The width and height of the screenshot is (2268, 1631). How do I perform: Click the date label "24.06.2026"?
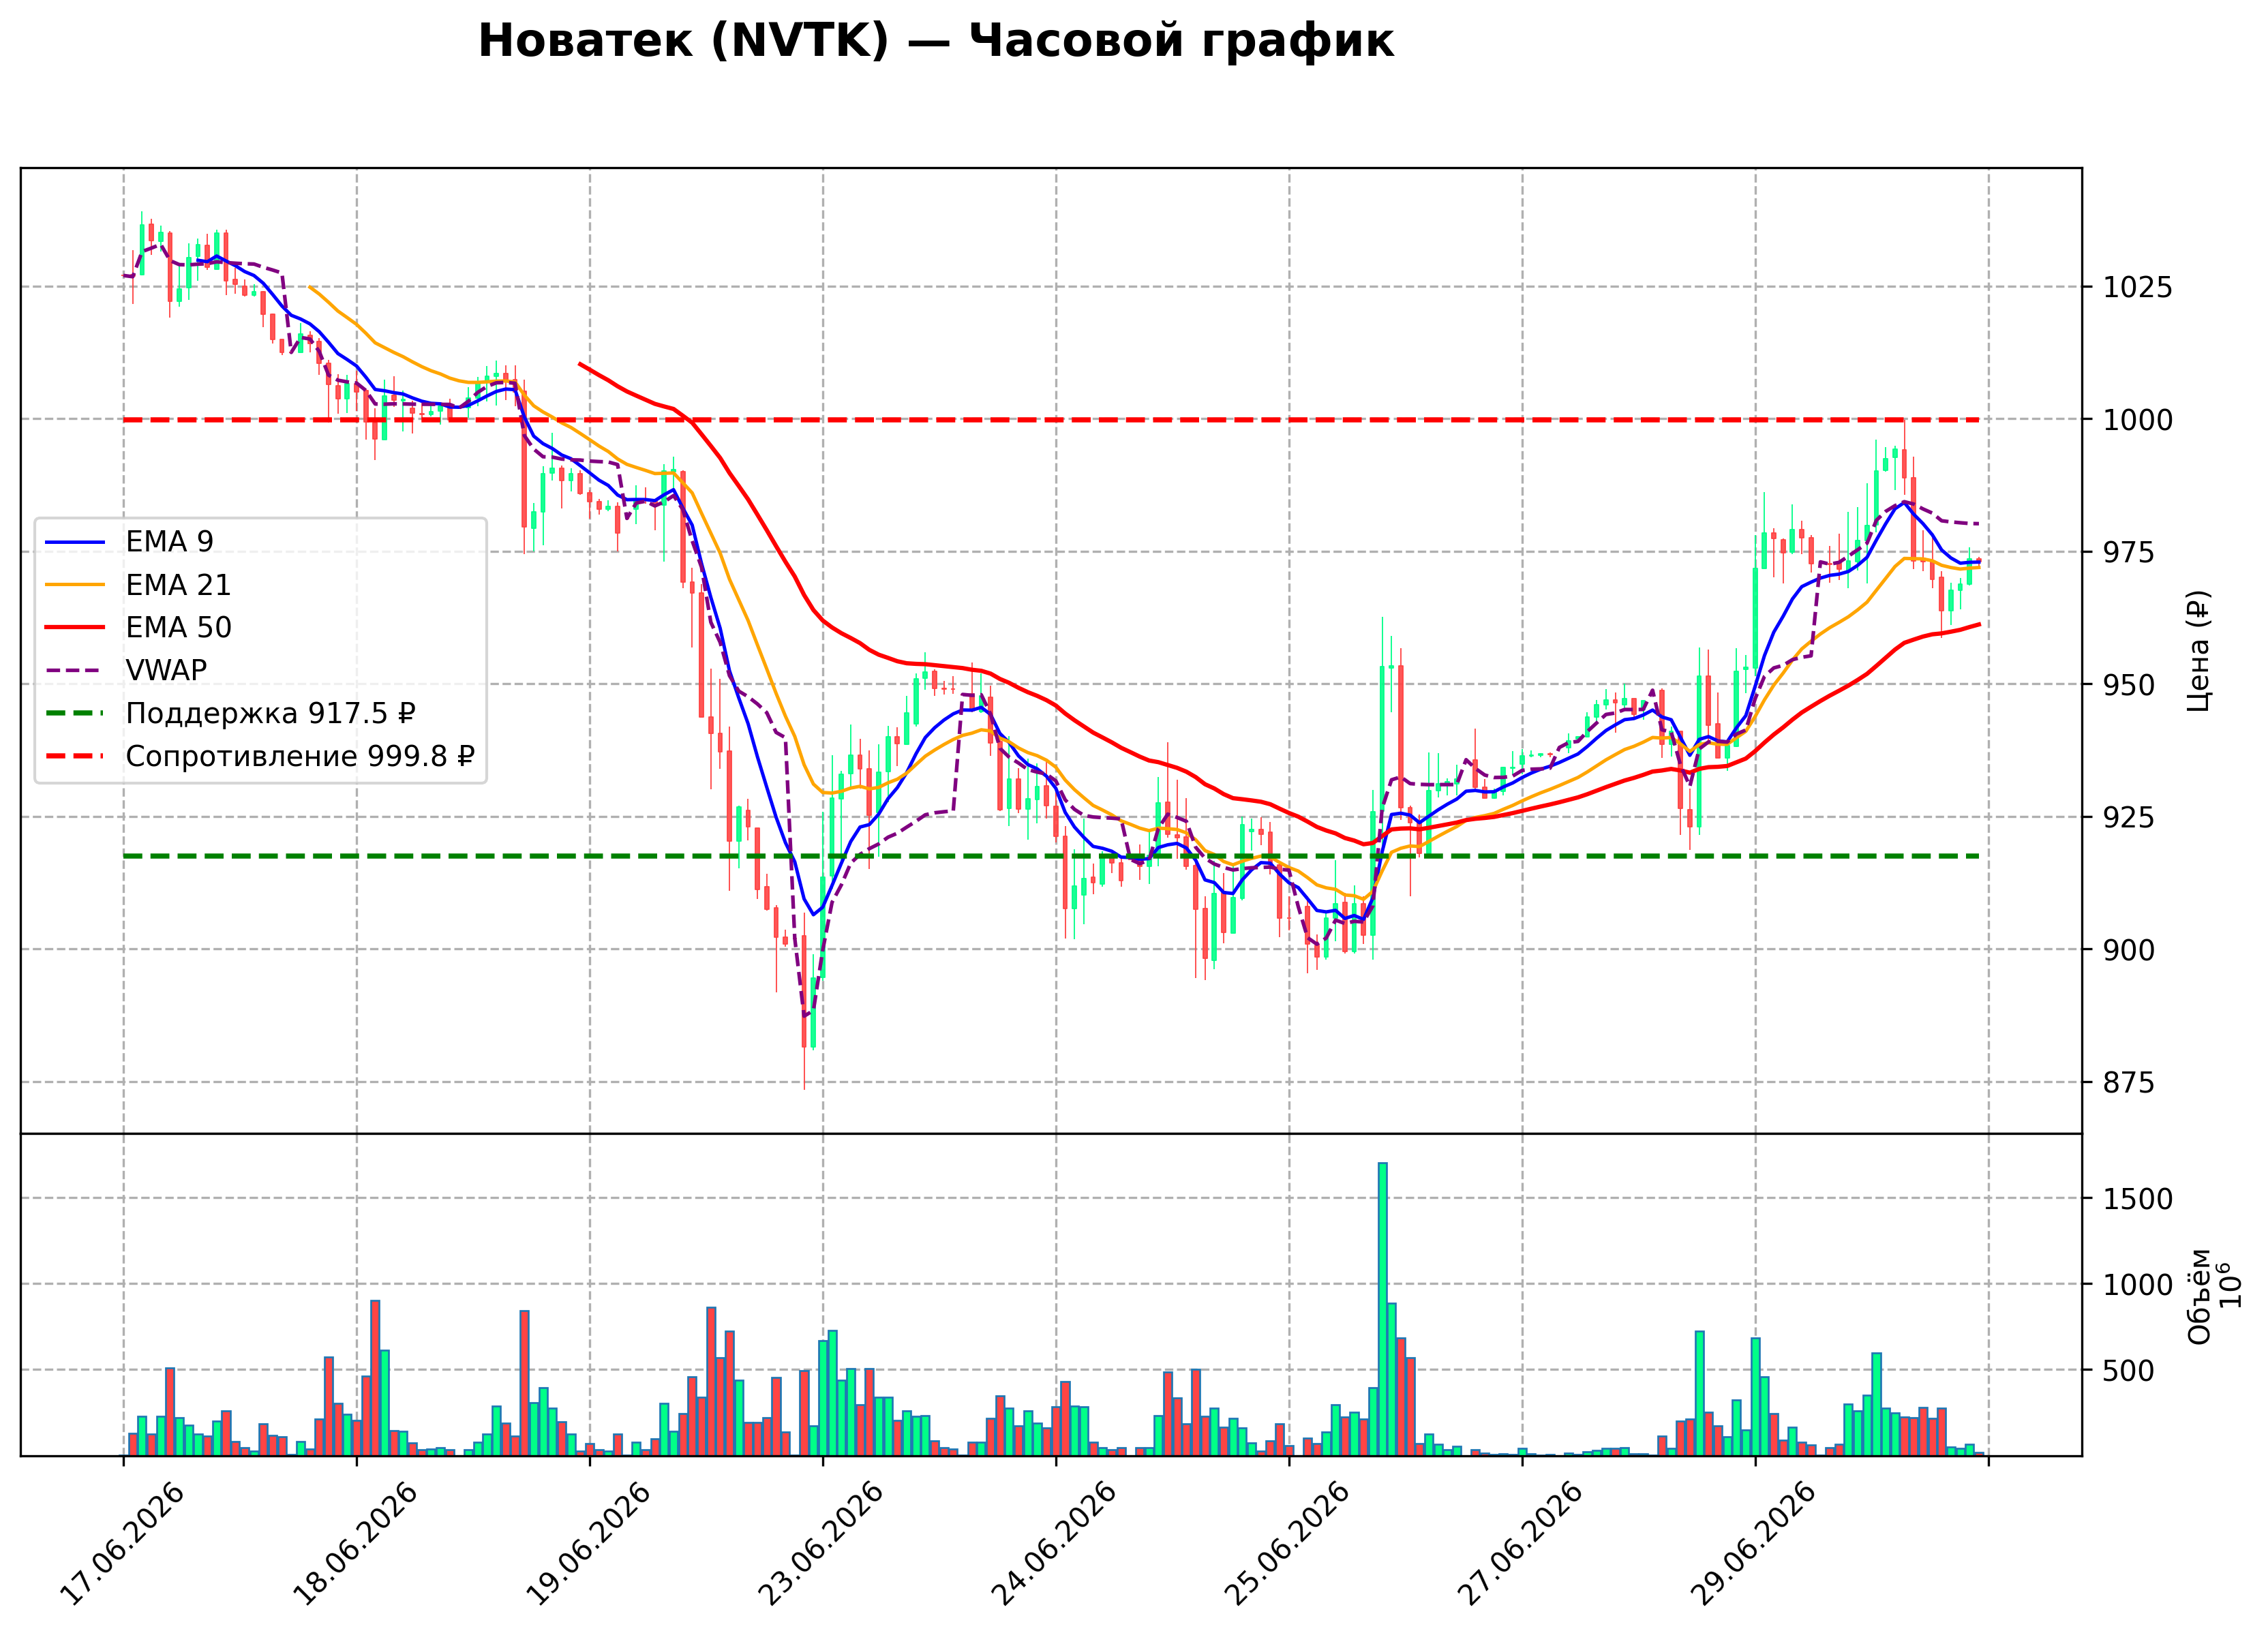point(1054,1545)
